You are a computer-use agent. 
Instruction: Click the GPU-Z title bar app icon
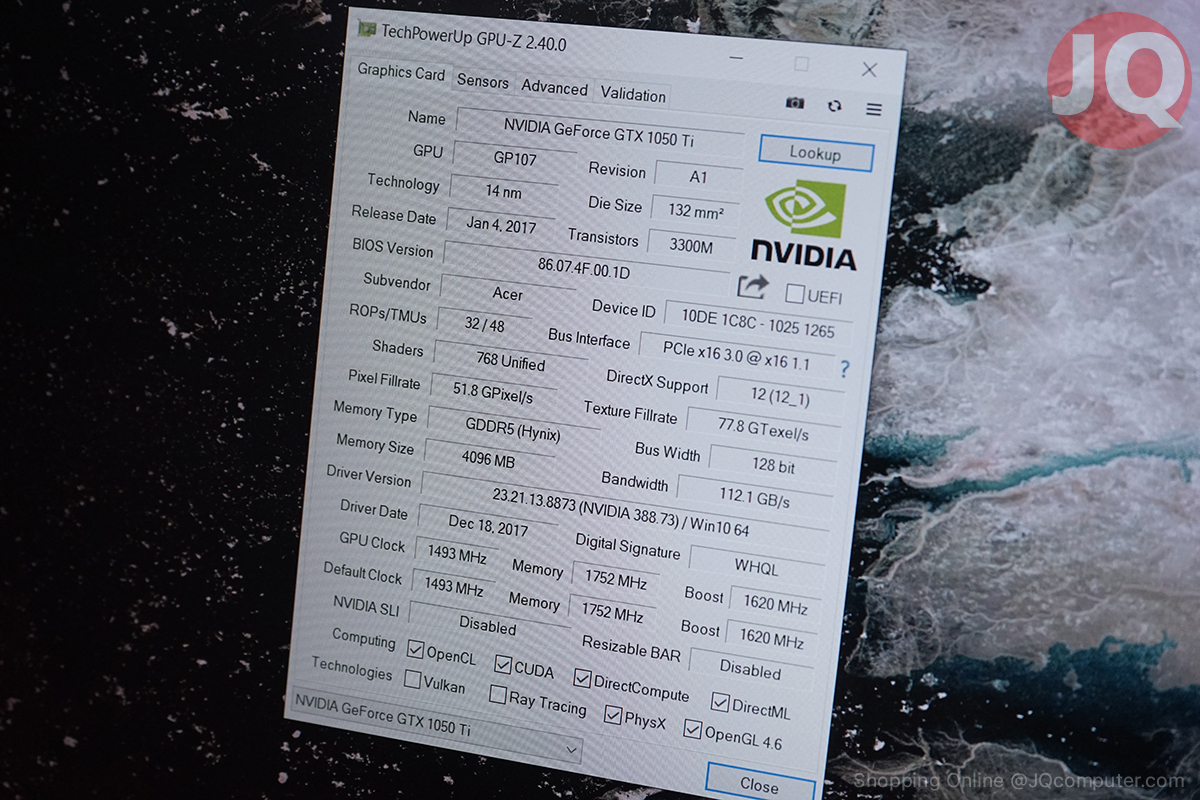(x=367, y=29)
